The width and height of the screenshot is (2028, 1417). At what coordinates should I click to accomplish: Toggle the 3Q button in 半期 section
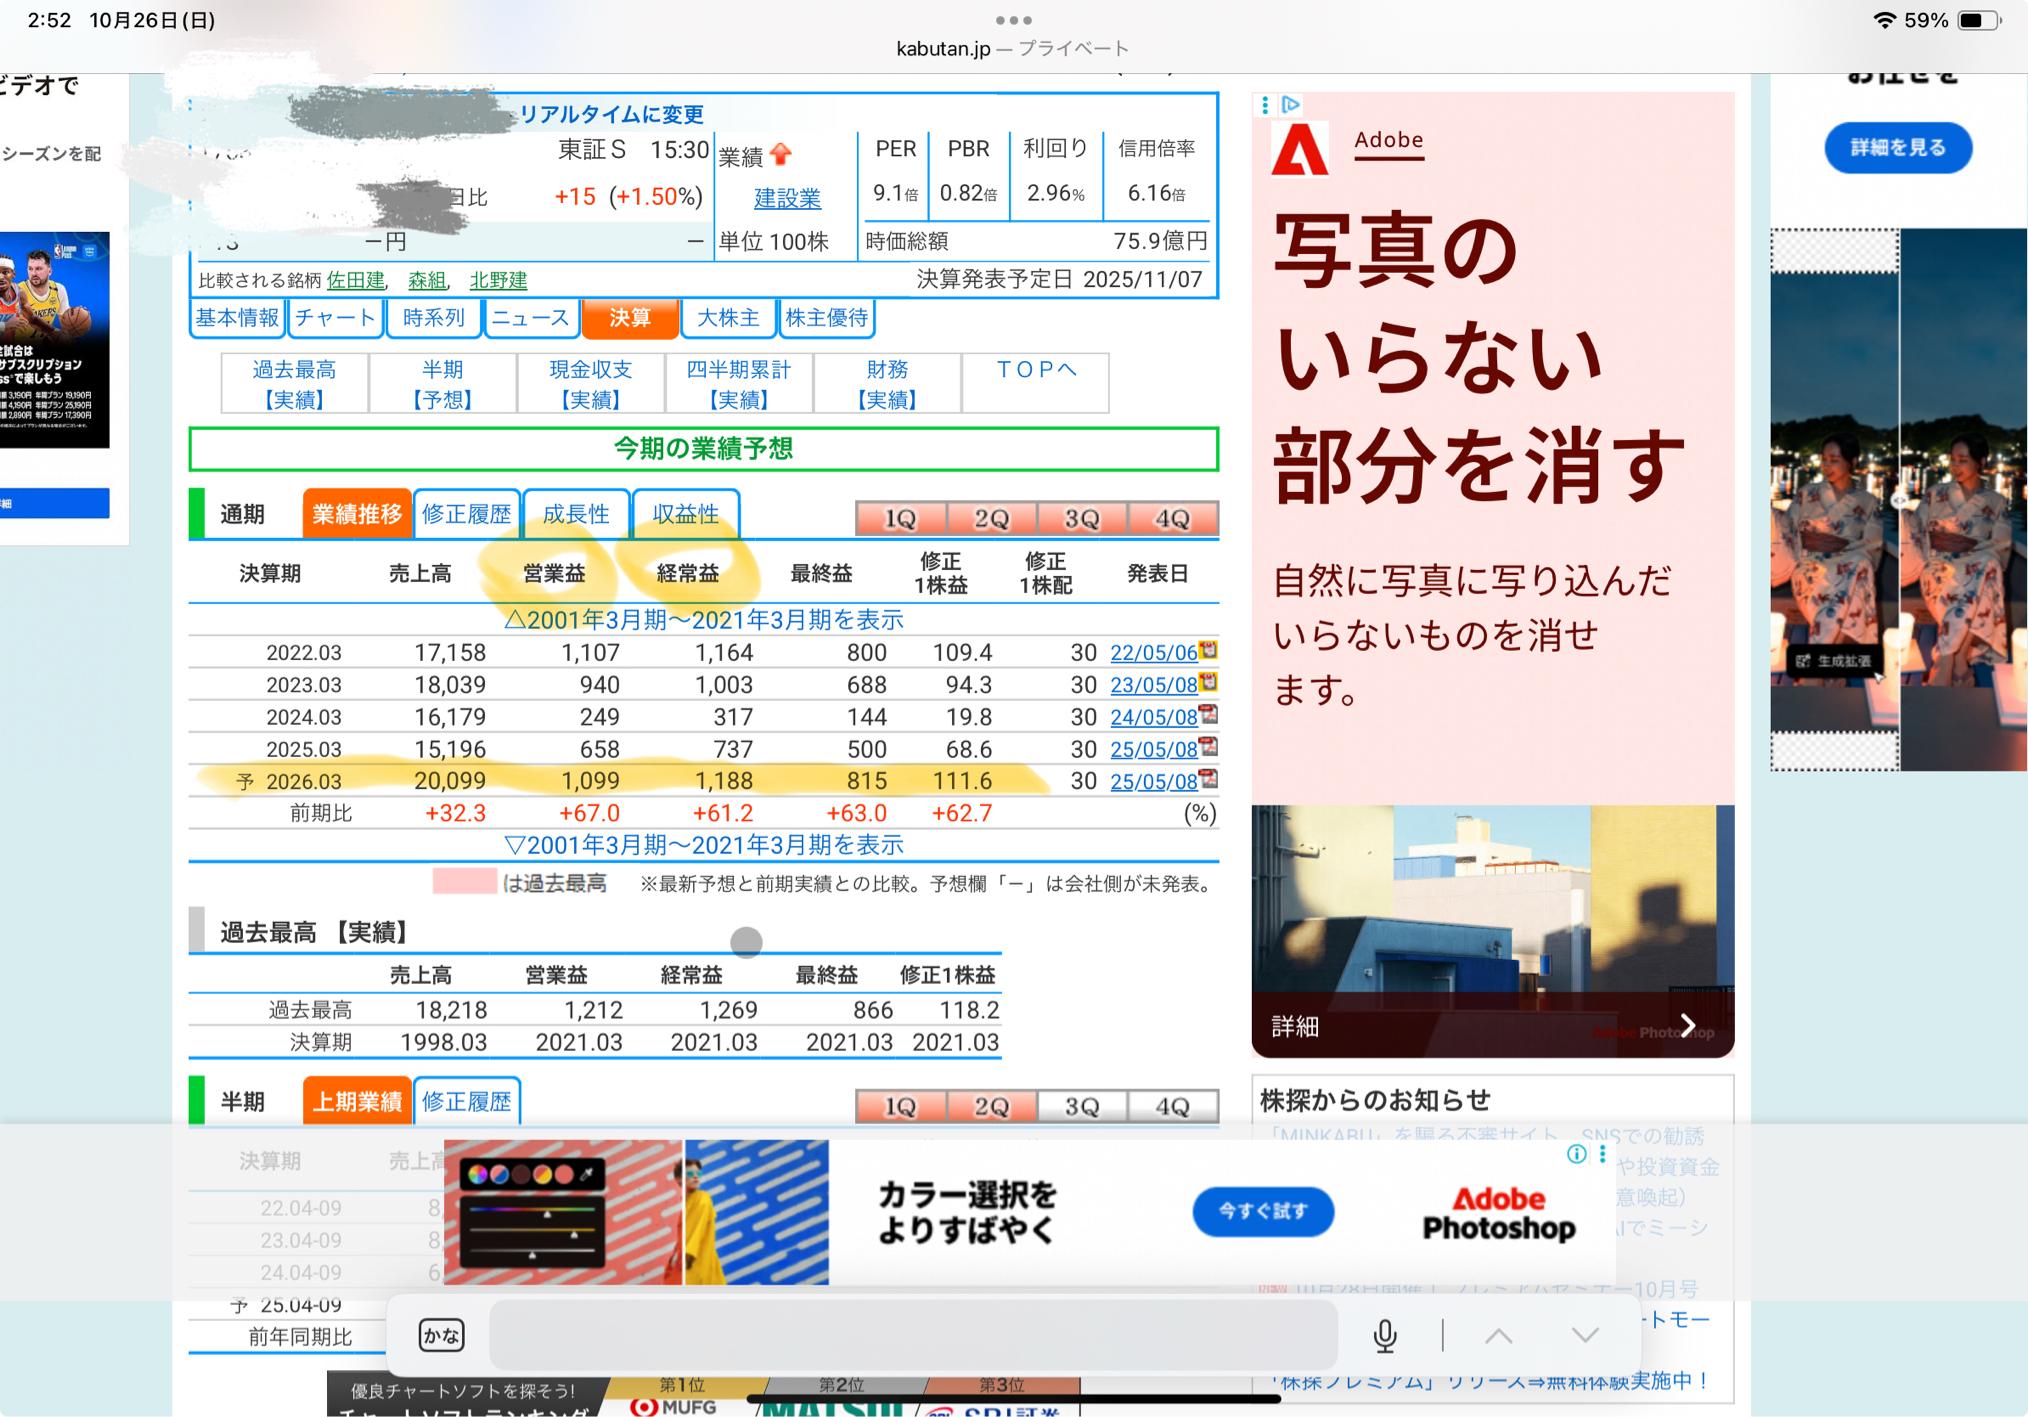pos(1082,1106)
